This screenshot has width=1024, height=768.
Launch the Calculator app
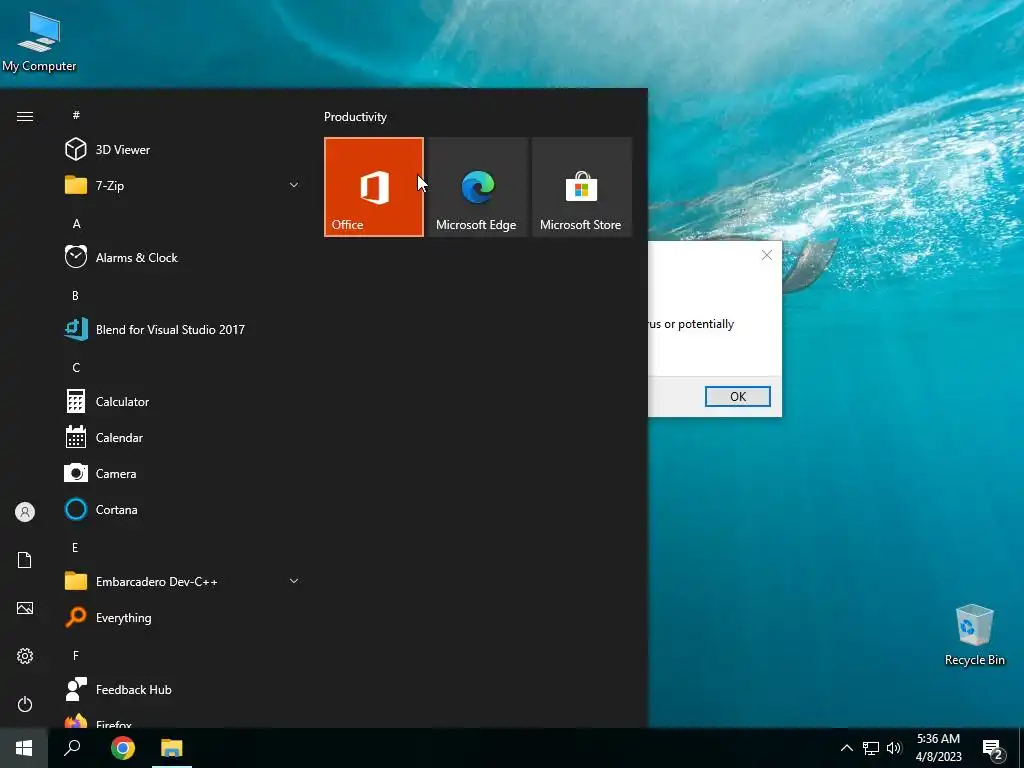pos(183,402)
